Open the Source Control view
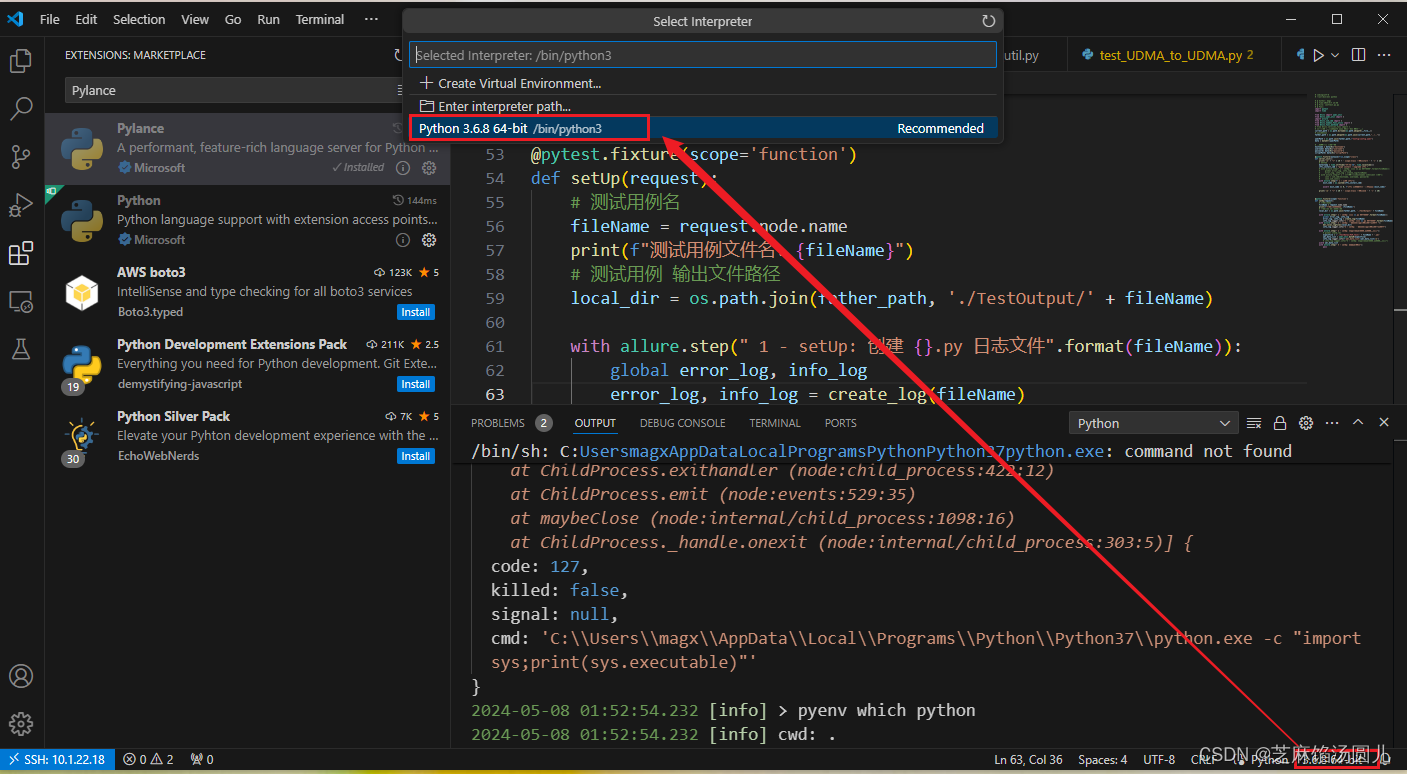The width and height of the screenshot is (1407, 774). [21, 157]
